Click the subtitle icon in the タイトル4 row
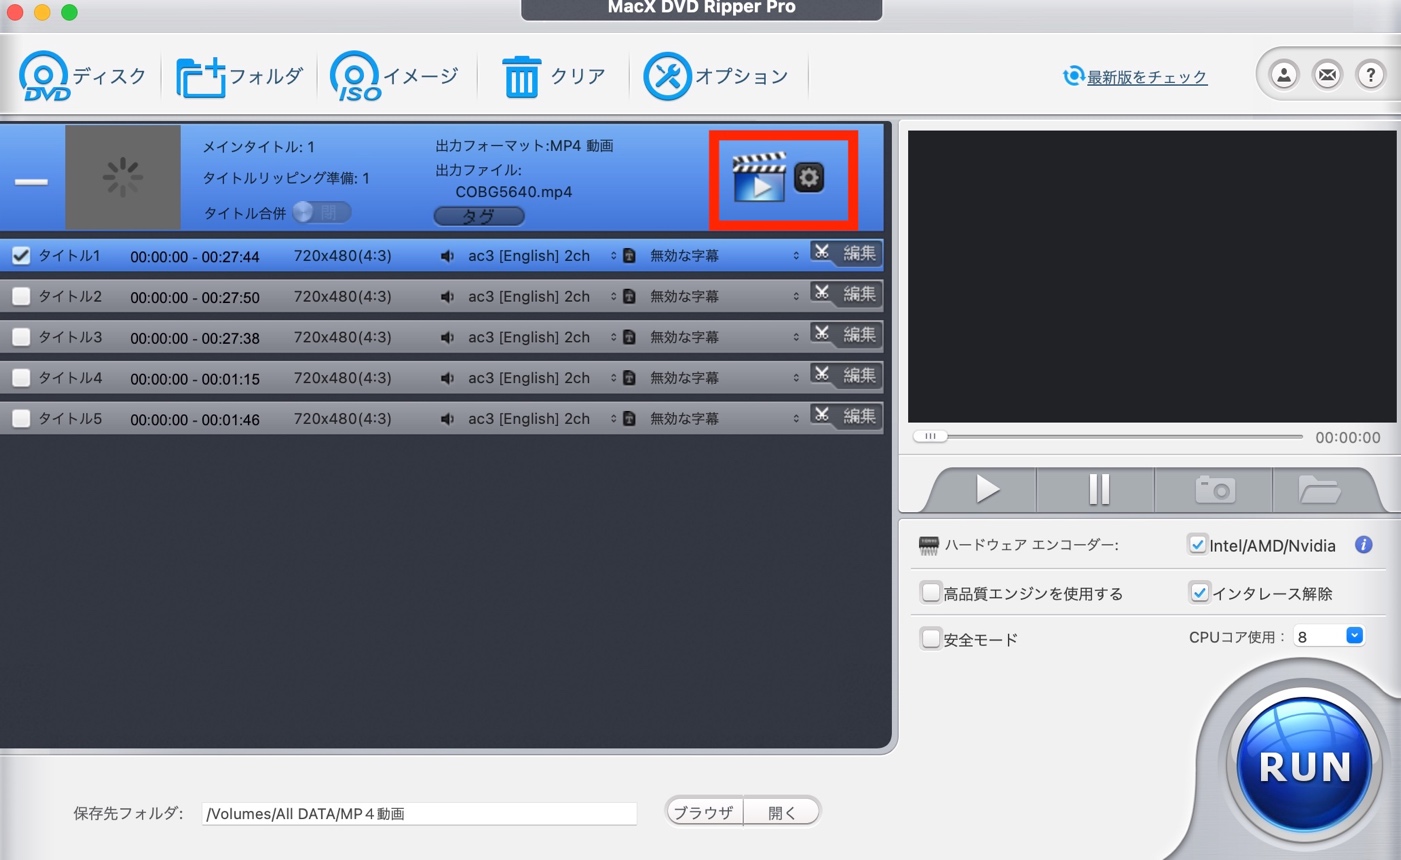 pyautogui.click(x=629, y=378)
